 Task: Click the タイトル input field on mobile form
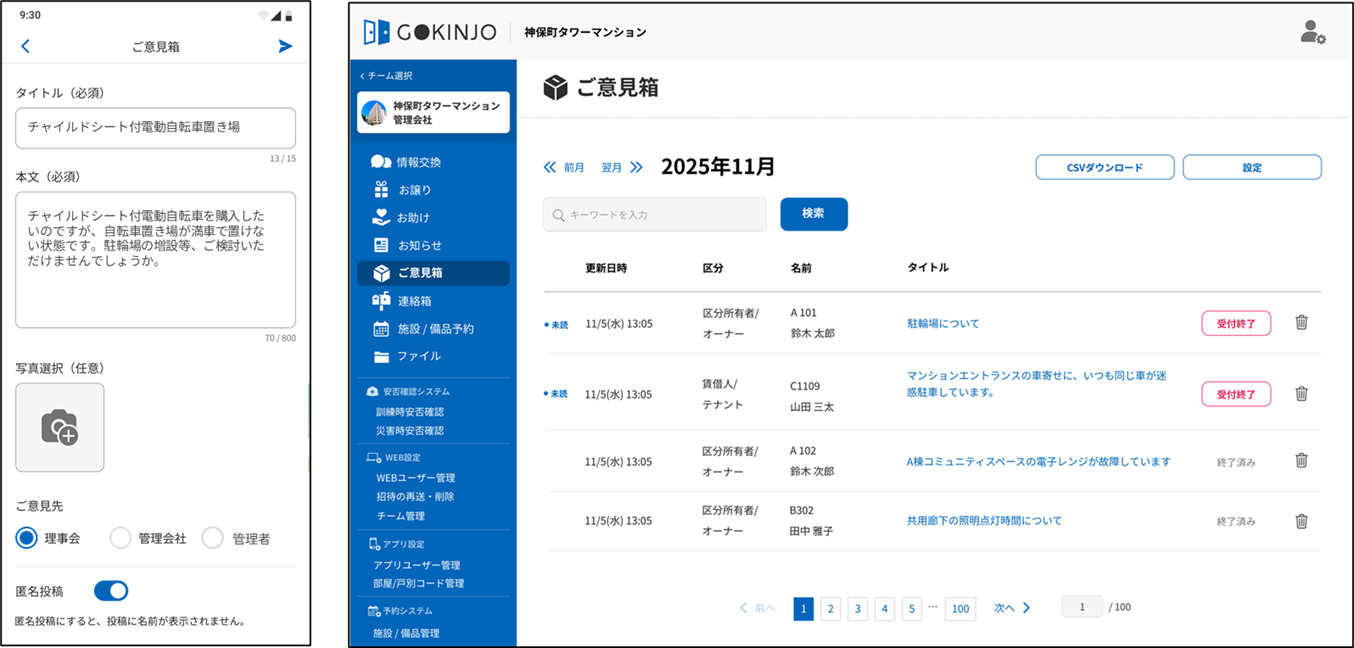(x=155, y=128)
